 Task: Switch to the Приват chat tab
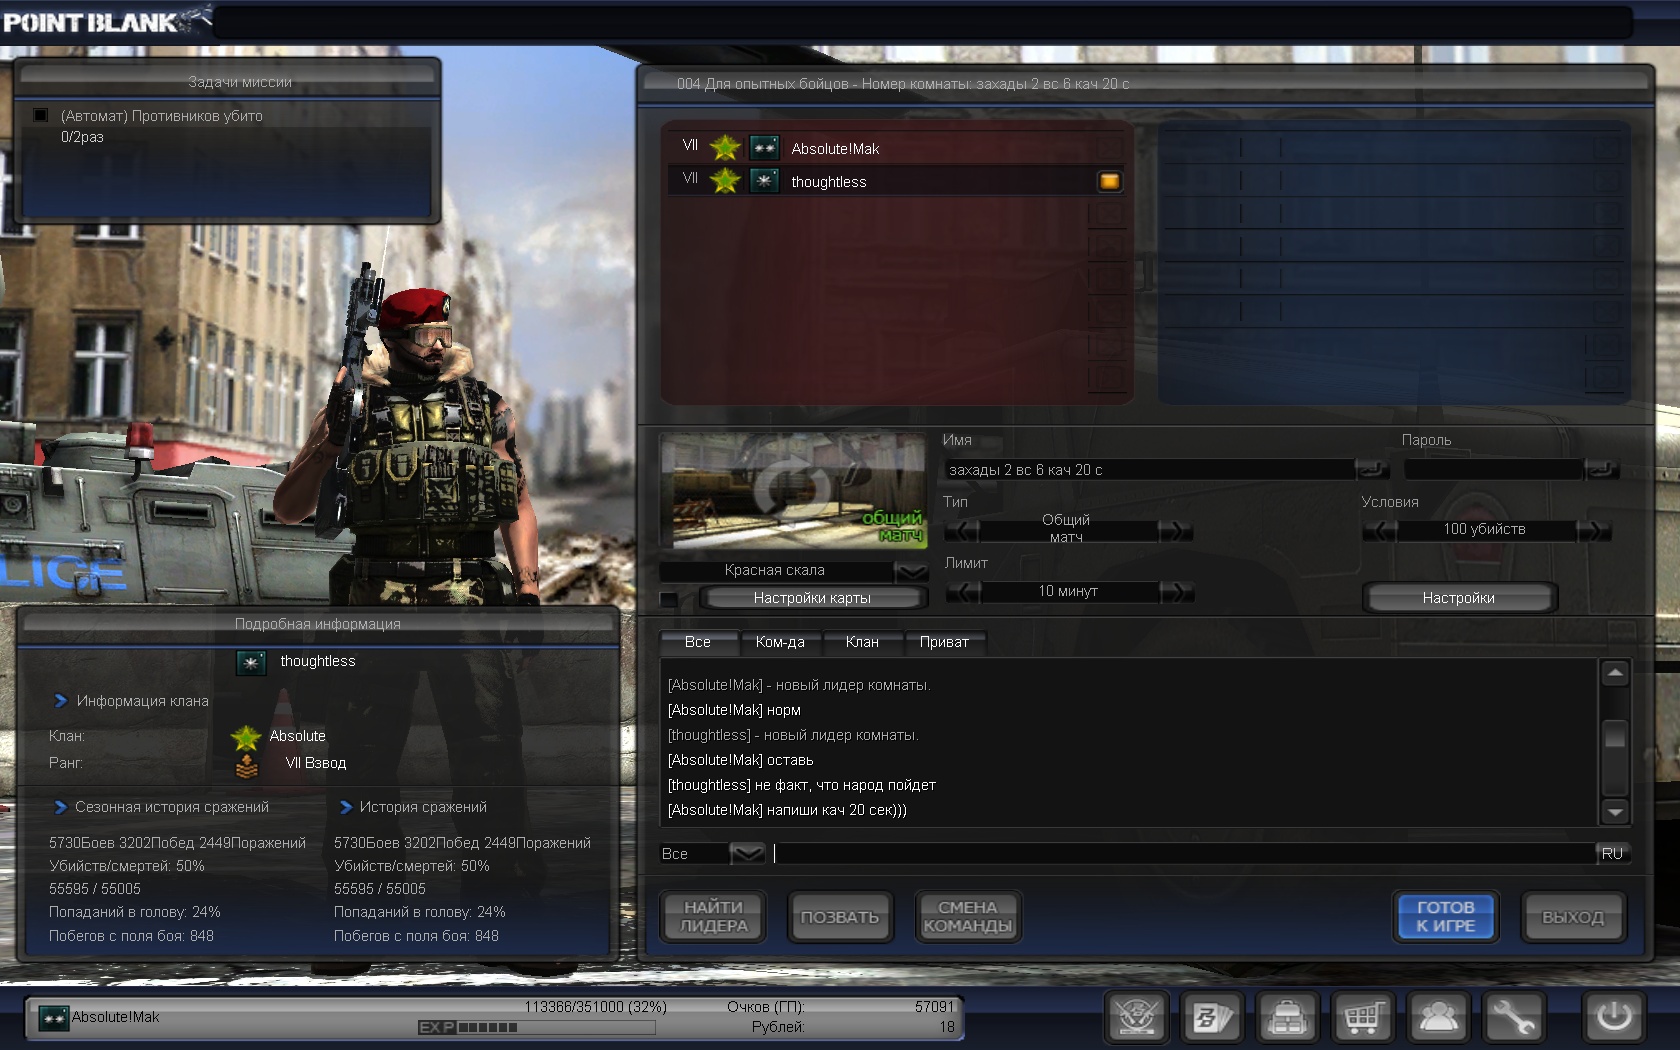[x=943, y=642]
